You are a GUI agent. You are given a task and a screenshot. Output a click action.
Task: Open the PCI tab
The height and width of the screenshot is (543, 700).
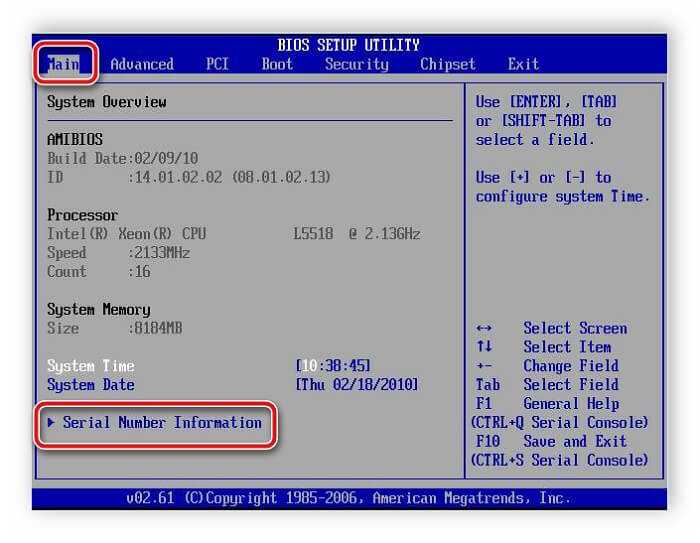click(x=217, y=64)
